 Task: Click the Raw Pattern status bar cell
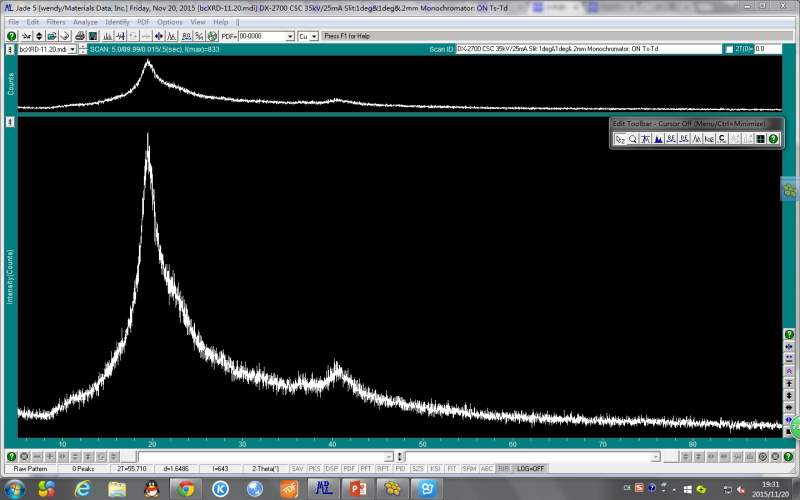pos(31,468)
